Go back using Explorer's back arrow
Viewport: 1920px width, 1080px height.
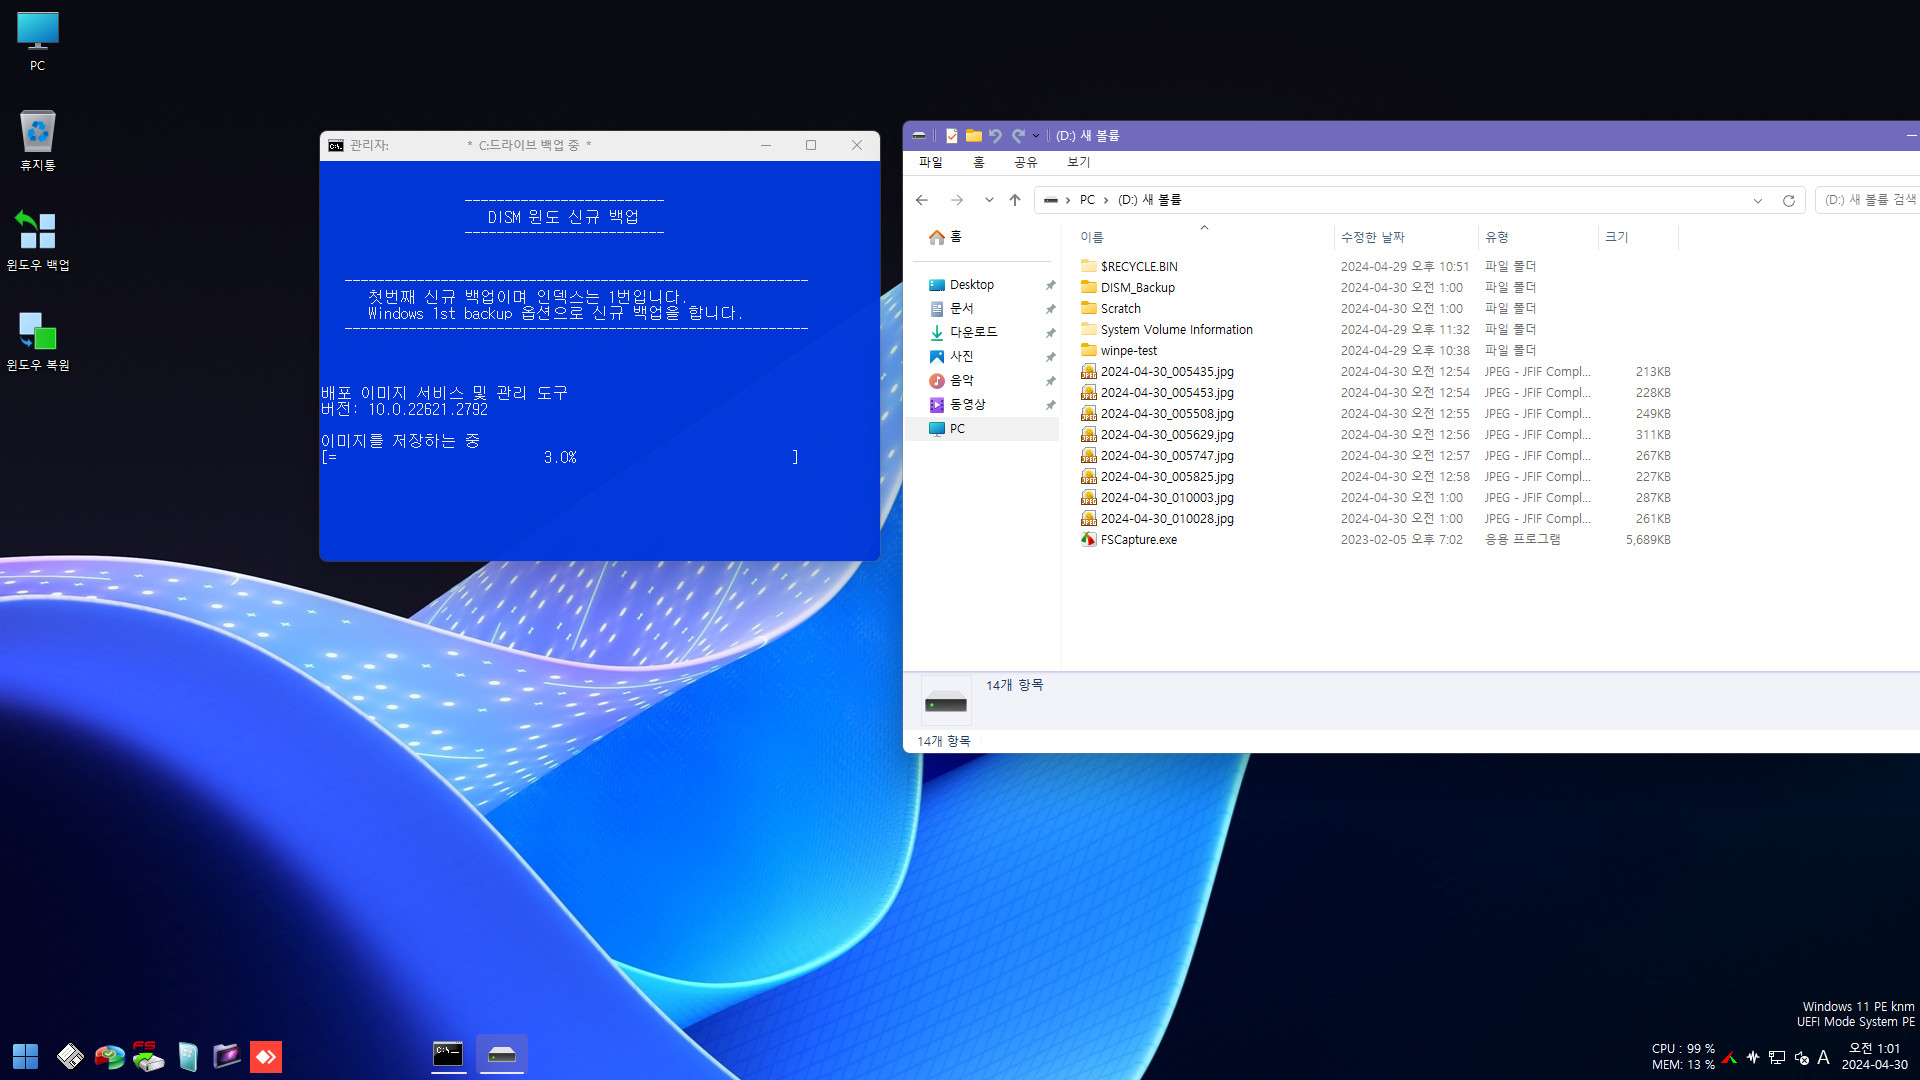(922, 200)
